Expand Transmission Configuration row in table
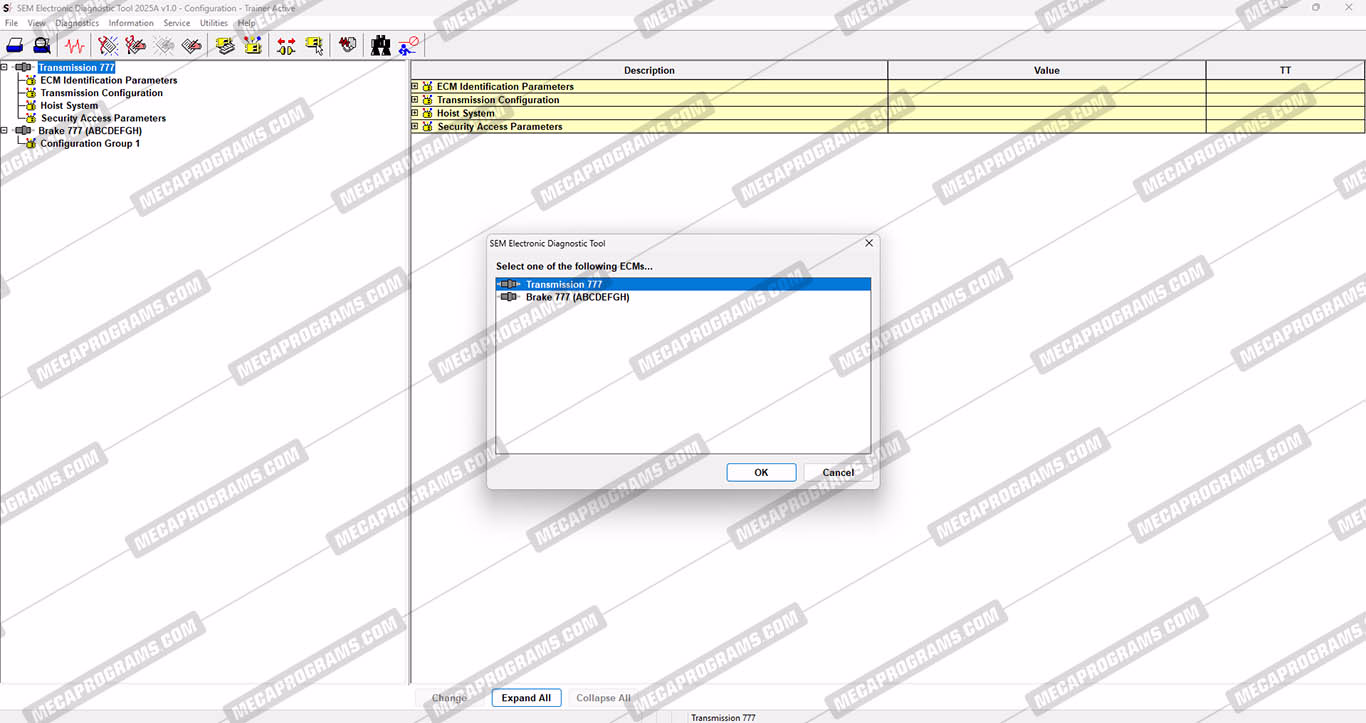The width and height of the screenshot is (1366, 723). tap(415, 100)
